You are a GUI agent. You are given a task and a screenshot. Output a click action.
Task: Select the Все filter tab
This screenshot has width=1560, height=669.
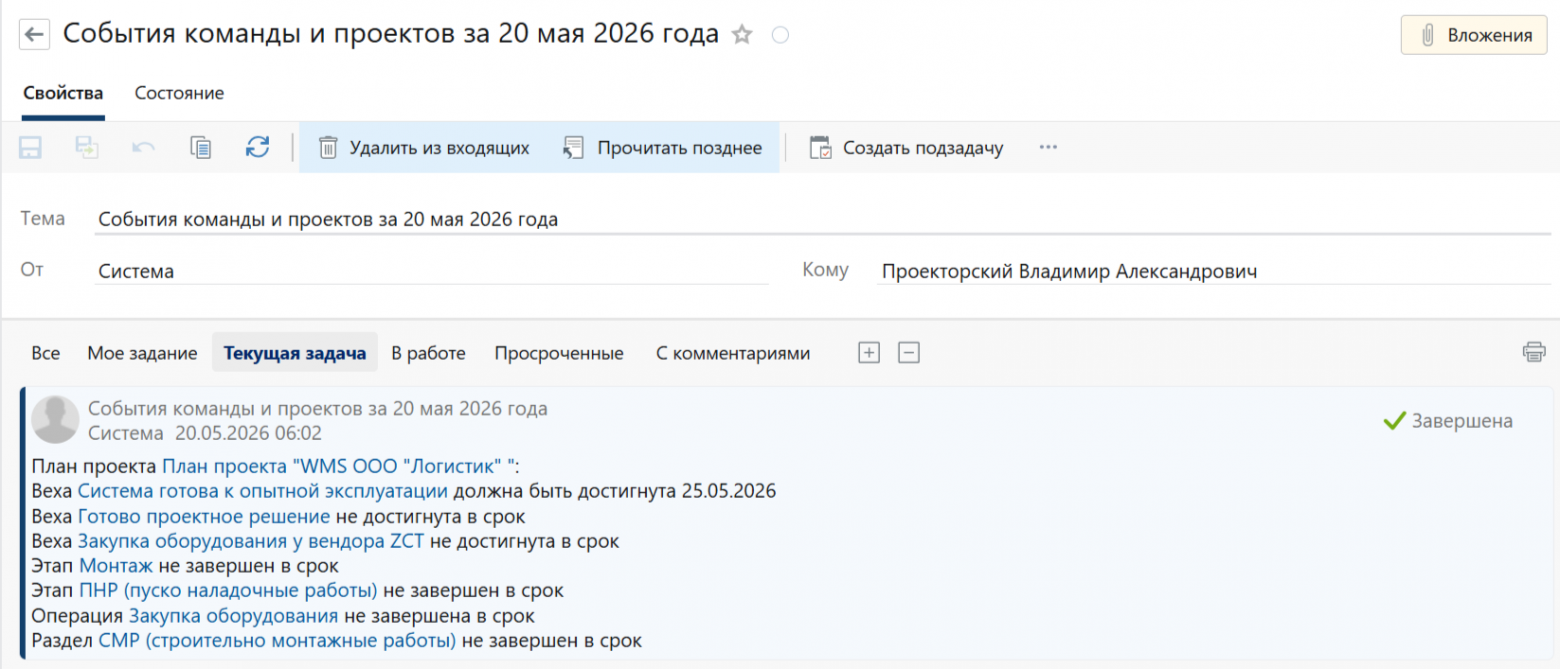pos(45,353)
